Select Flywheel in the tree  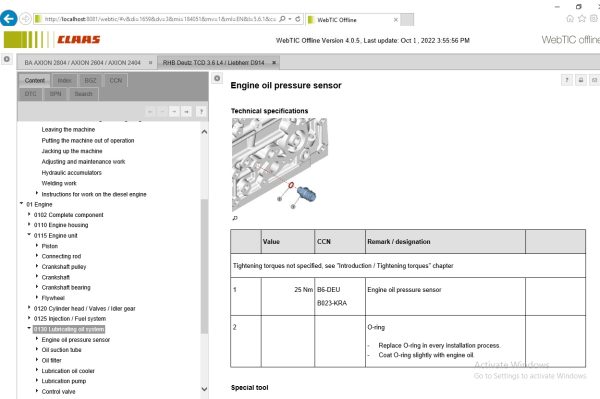(x=53, y=298)
